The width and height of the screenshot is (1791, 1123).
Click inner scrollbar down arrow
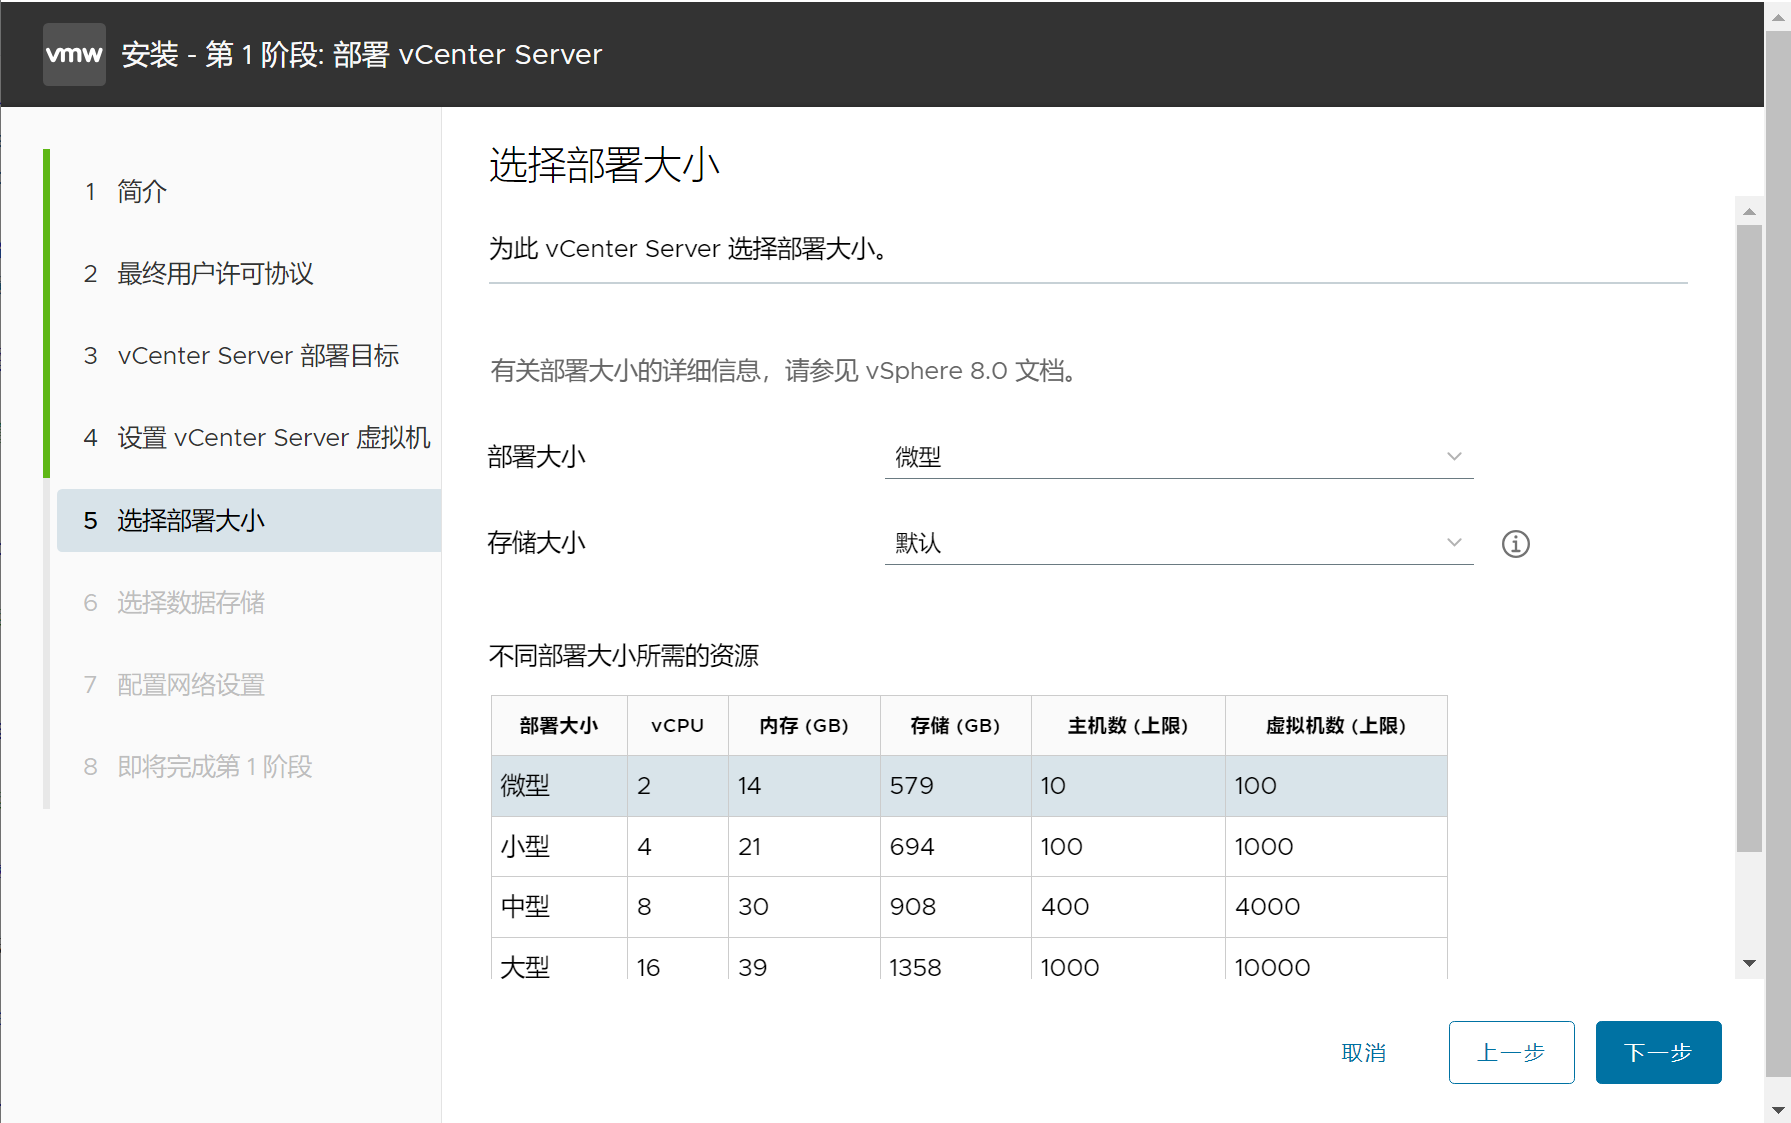click(1749, 963)
